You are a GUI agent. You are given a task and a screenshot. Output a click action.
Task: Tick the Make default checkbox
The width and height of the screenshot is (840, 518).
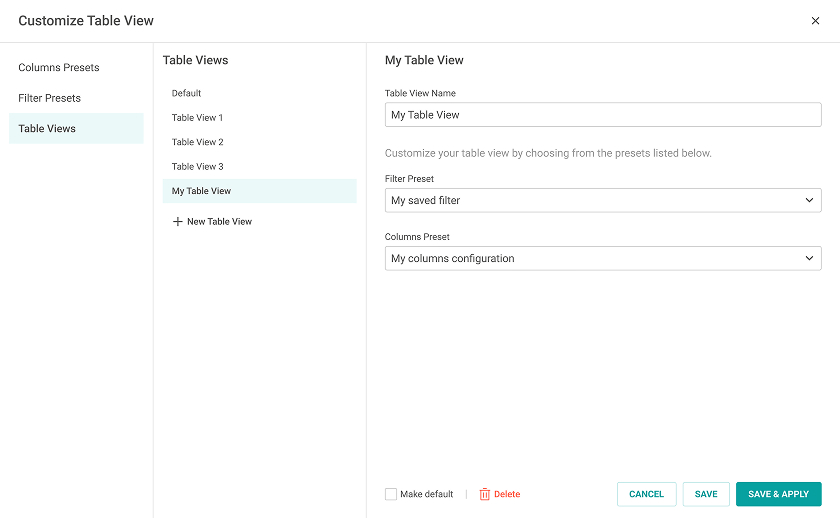(x=391, y=494)
